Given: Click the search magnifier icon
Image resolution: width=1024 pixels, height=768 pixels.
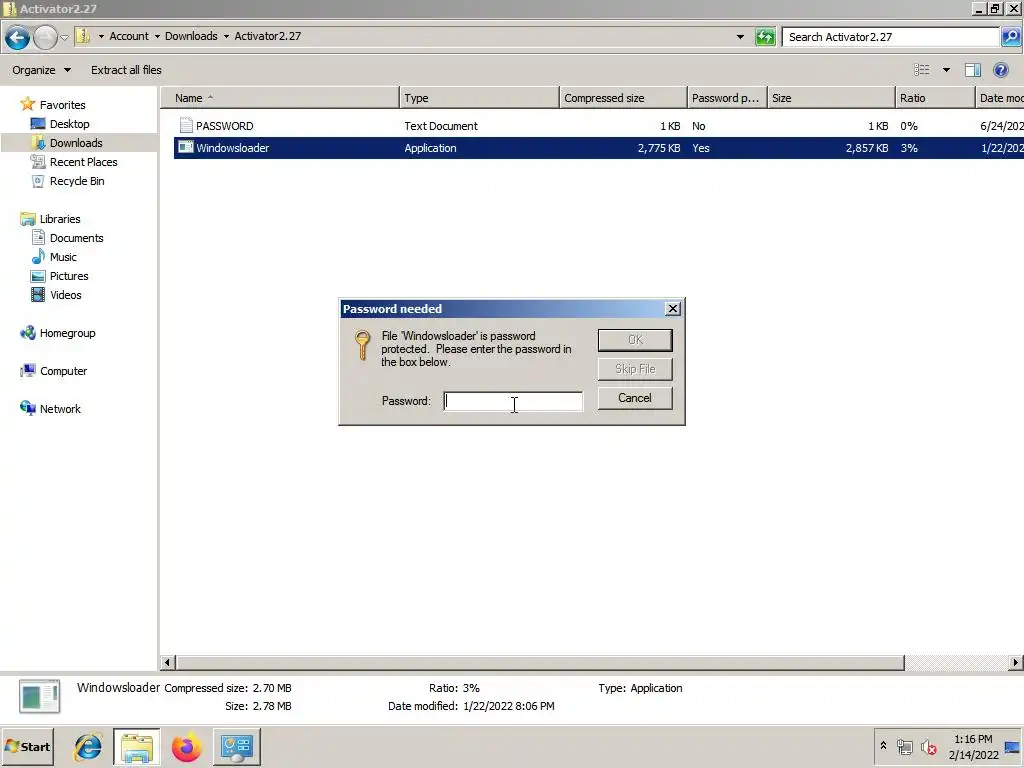Looking at the screenshot, I should tap(1010, 37).
